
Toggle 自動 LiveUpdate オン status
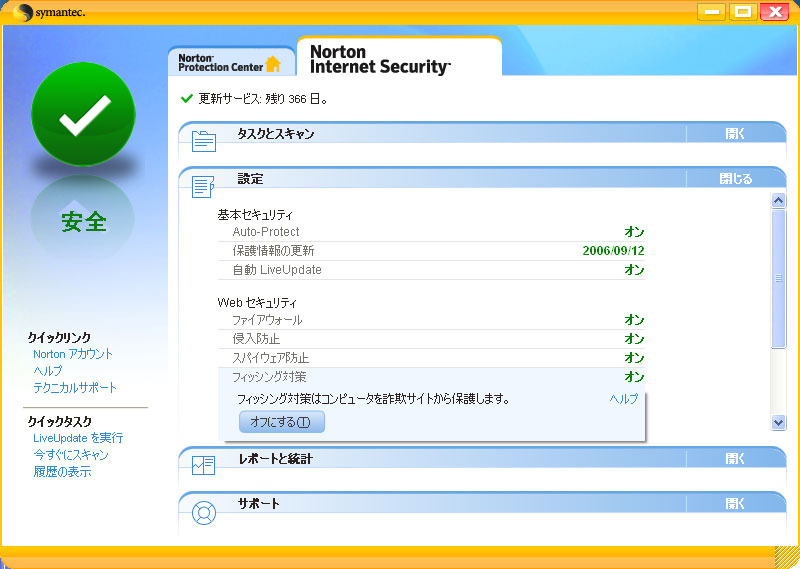coord(634,269)
